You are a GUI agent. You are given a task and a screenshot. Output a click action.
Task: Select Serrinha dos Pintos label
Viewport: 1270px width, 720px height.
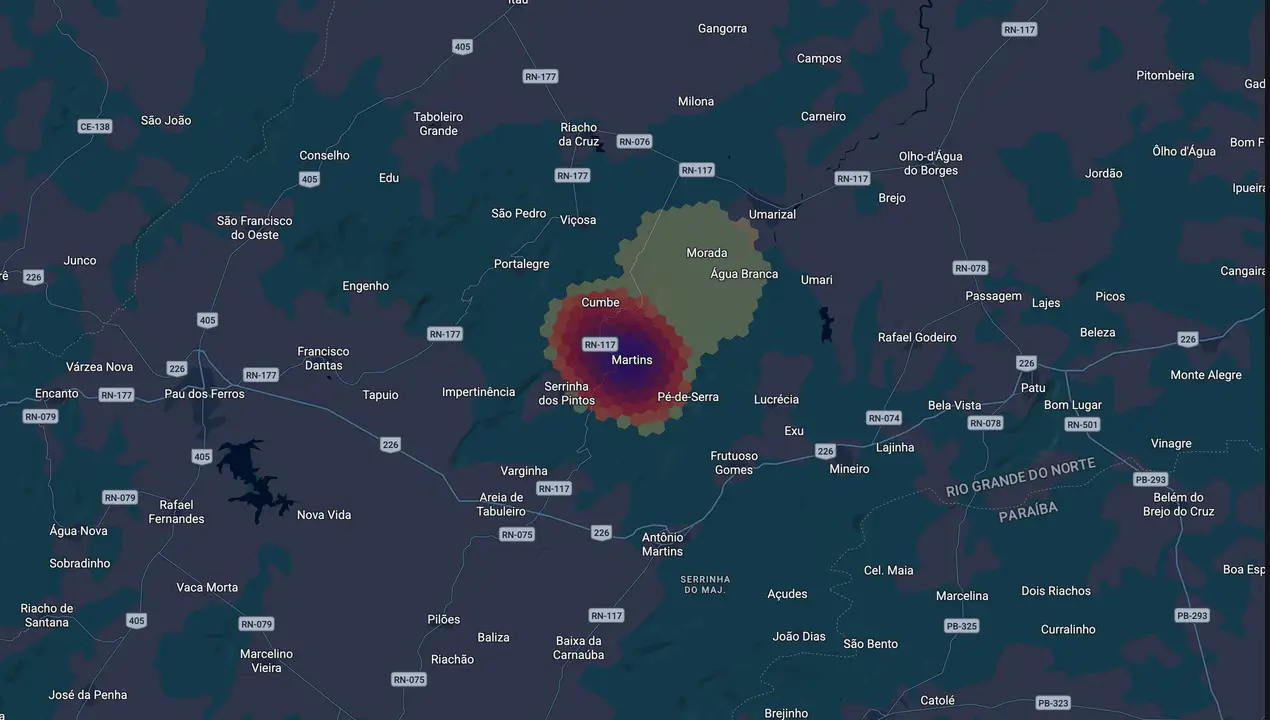click(567, 393)
